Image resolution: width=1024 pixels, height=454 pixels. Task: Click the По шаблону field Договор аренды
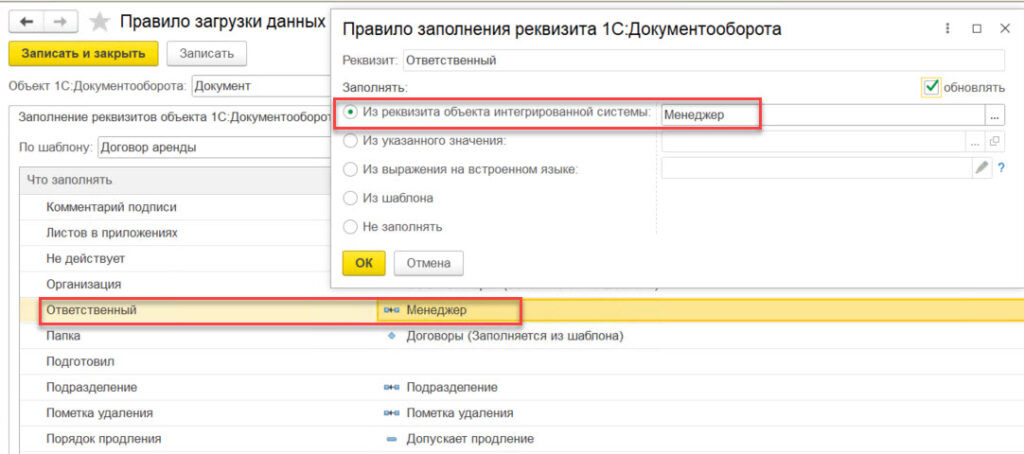215,147
